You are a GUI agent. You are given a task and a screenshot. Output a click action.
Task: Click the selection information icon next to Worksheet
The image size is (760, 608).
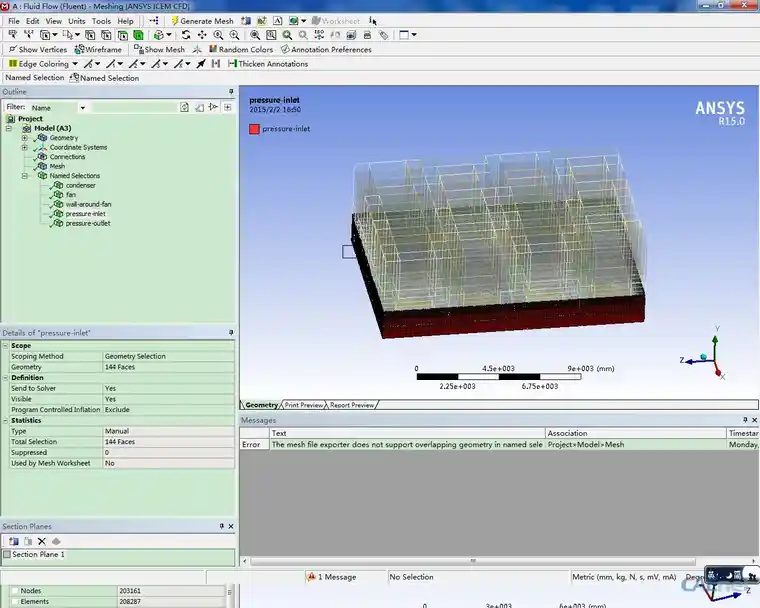click(x=372, y=21)
